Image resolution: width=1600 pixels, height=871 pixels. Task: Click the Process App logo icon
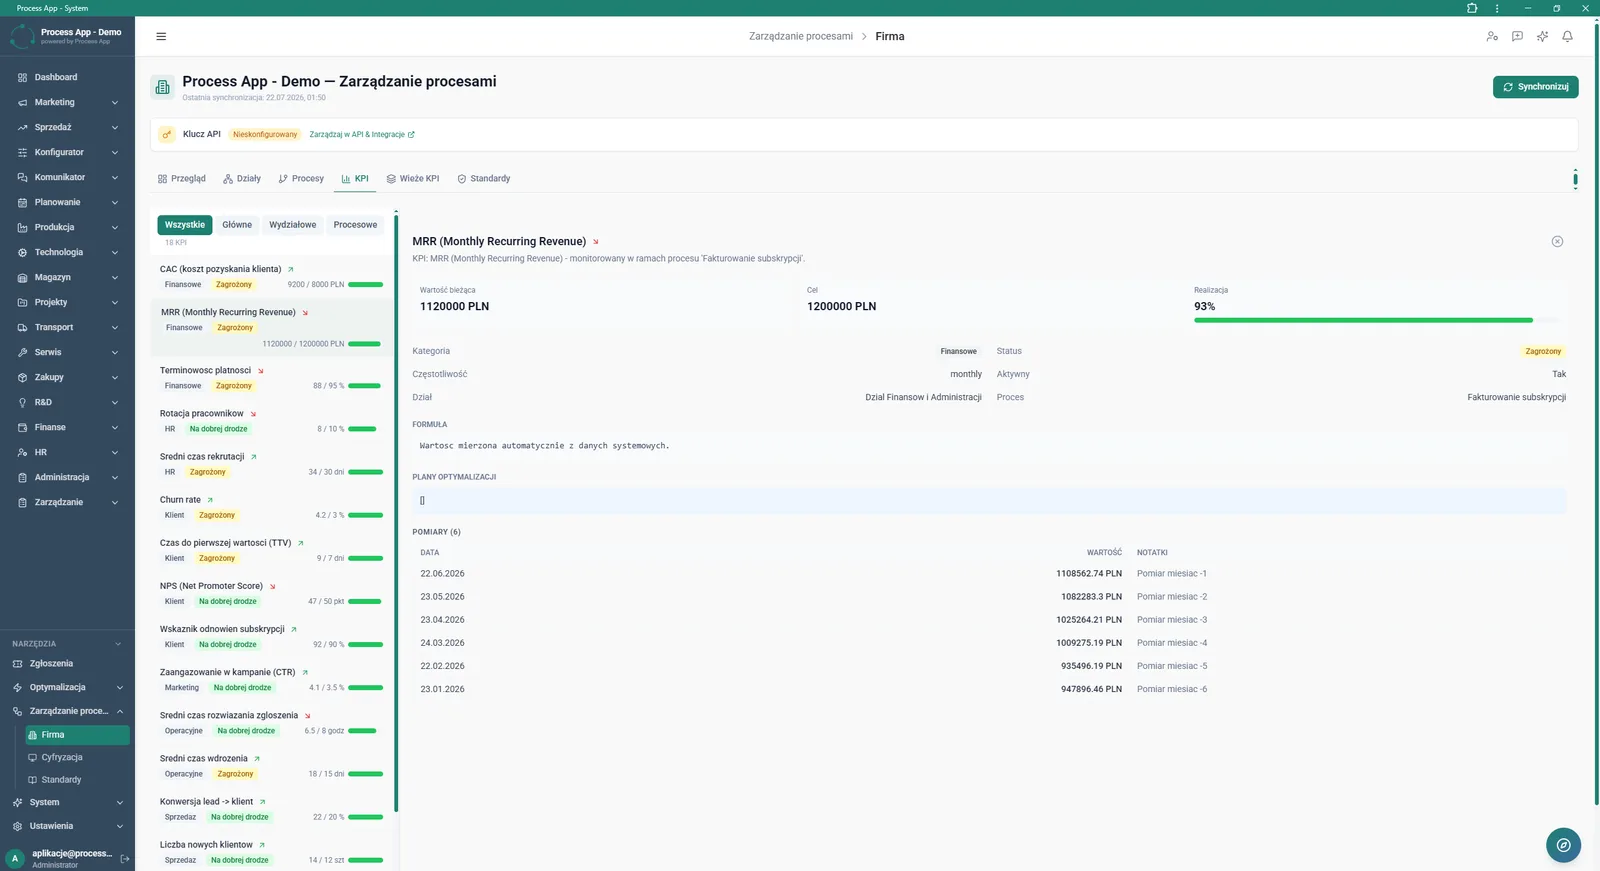click(x=22, y=36)
